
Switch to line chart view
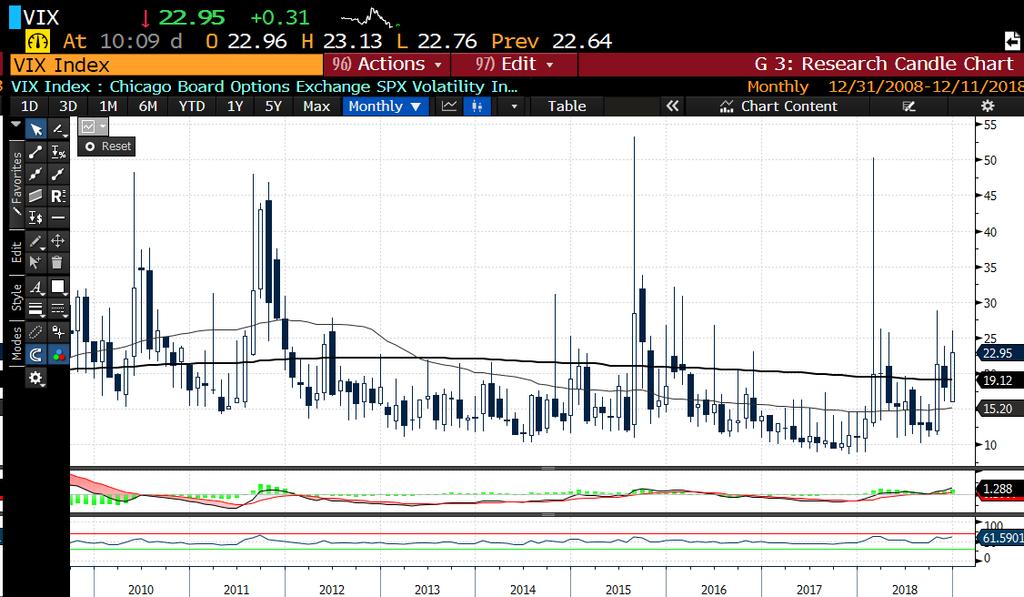(x=449, y=106)
